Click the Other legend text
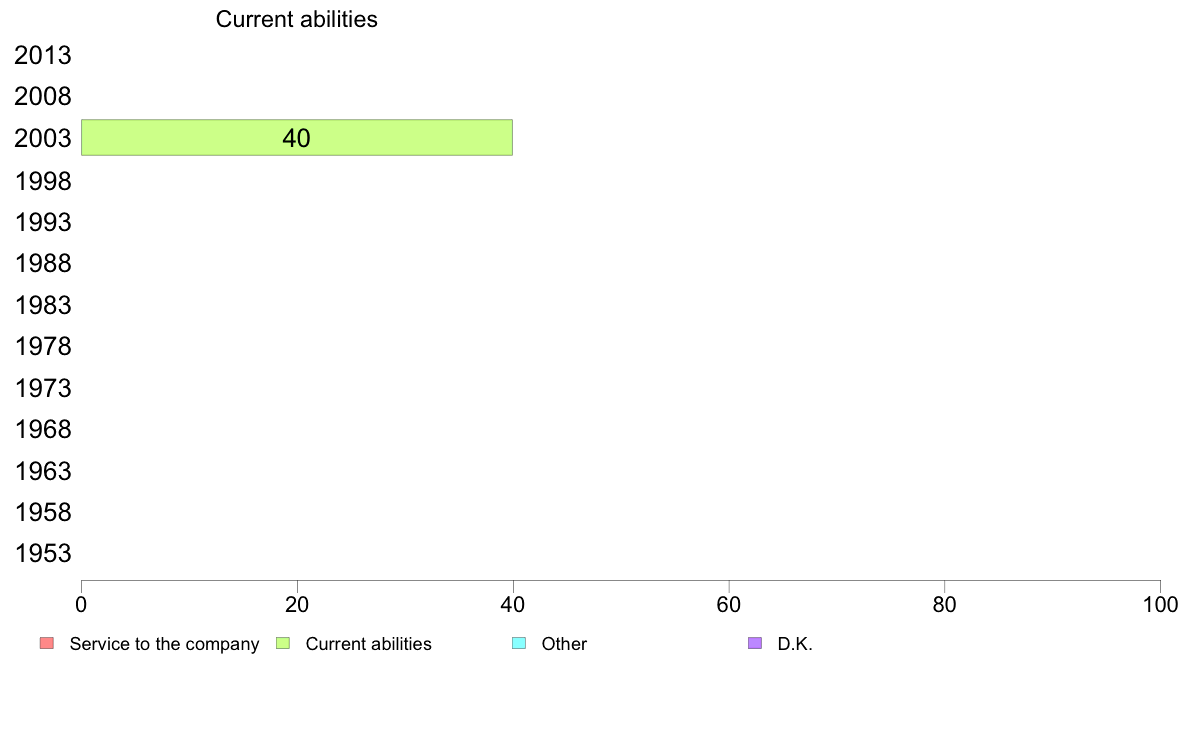This screenshot has width=1188, height=736. tap(564, 644)
